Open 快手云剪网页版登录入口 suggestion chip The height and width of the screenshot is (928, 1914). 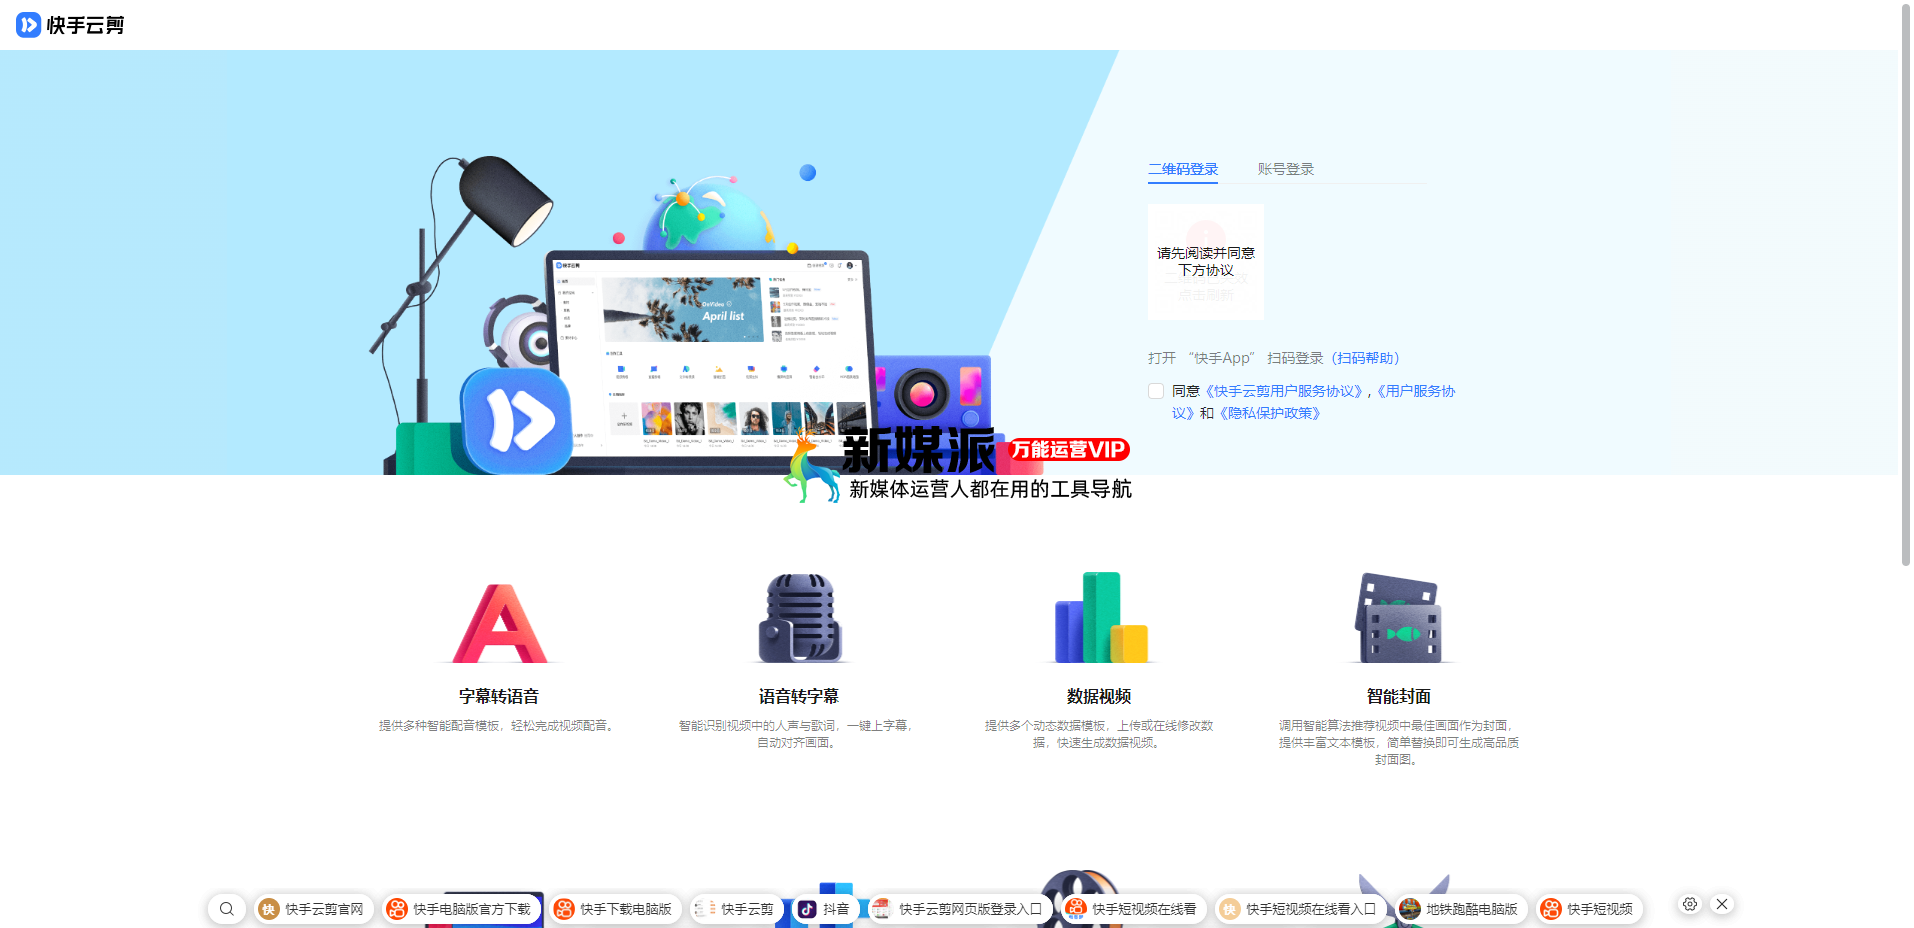[x=960, y=909]
